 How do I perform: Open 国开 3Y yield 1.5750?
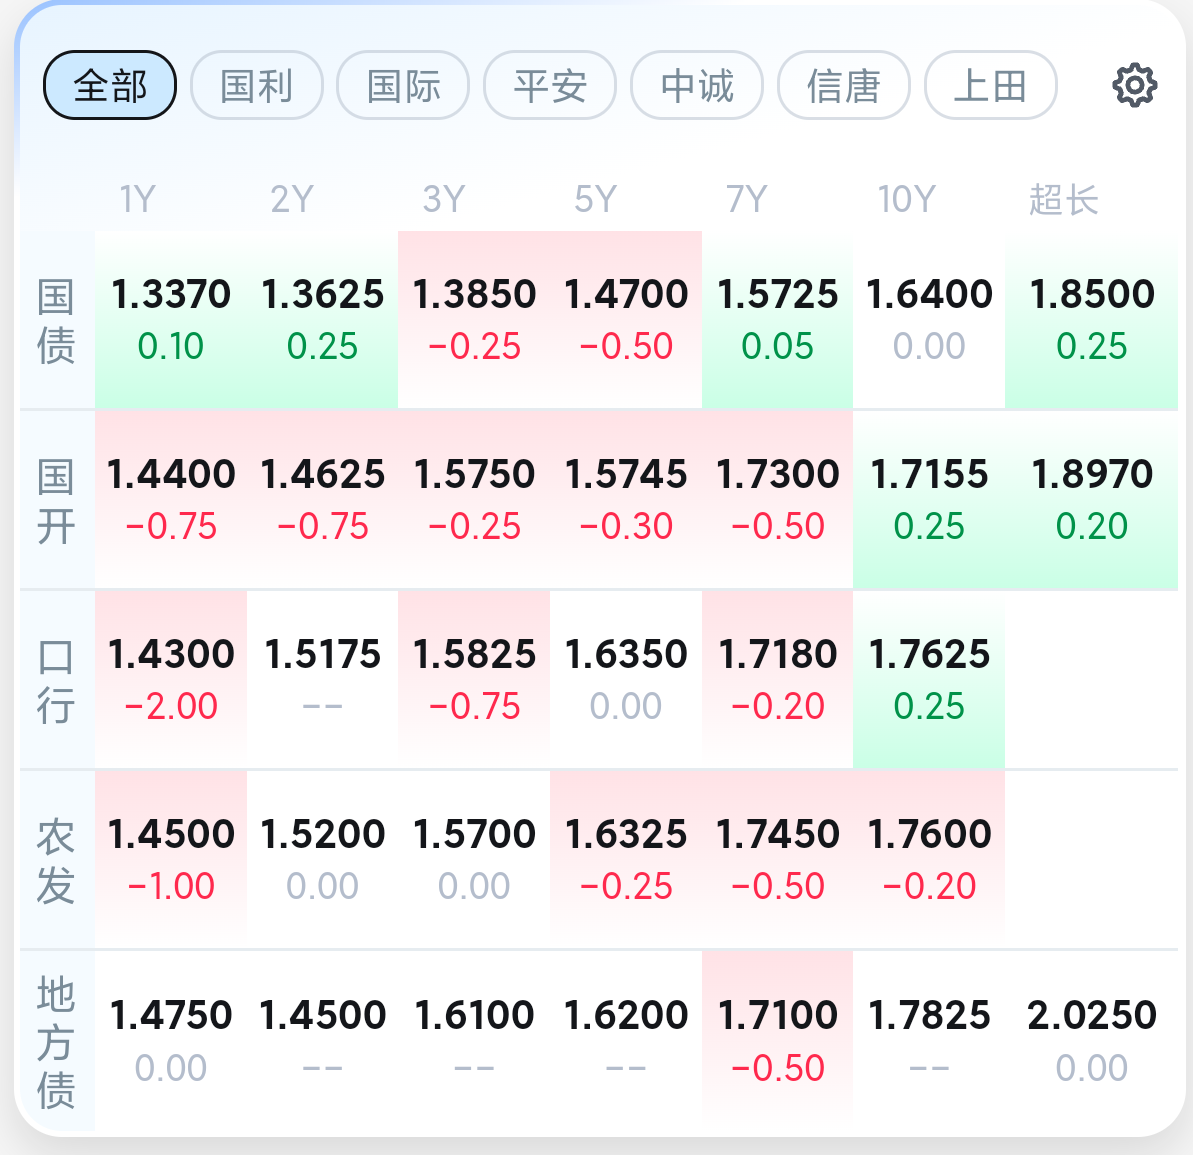click(x=474, y=500)
